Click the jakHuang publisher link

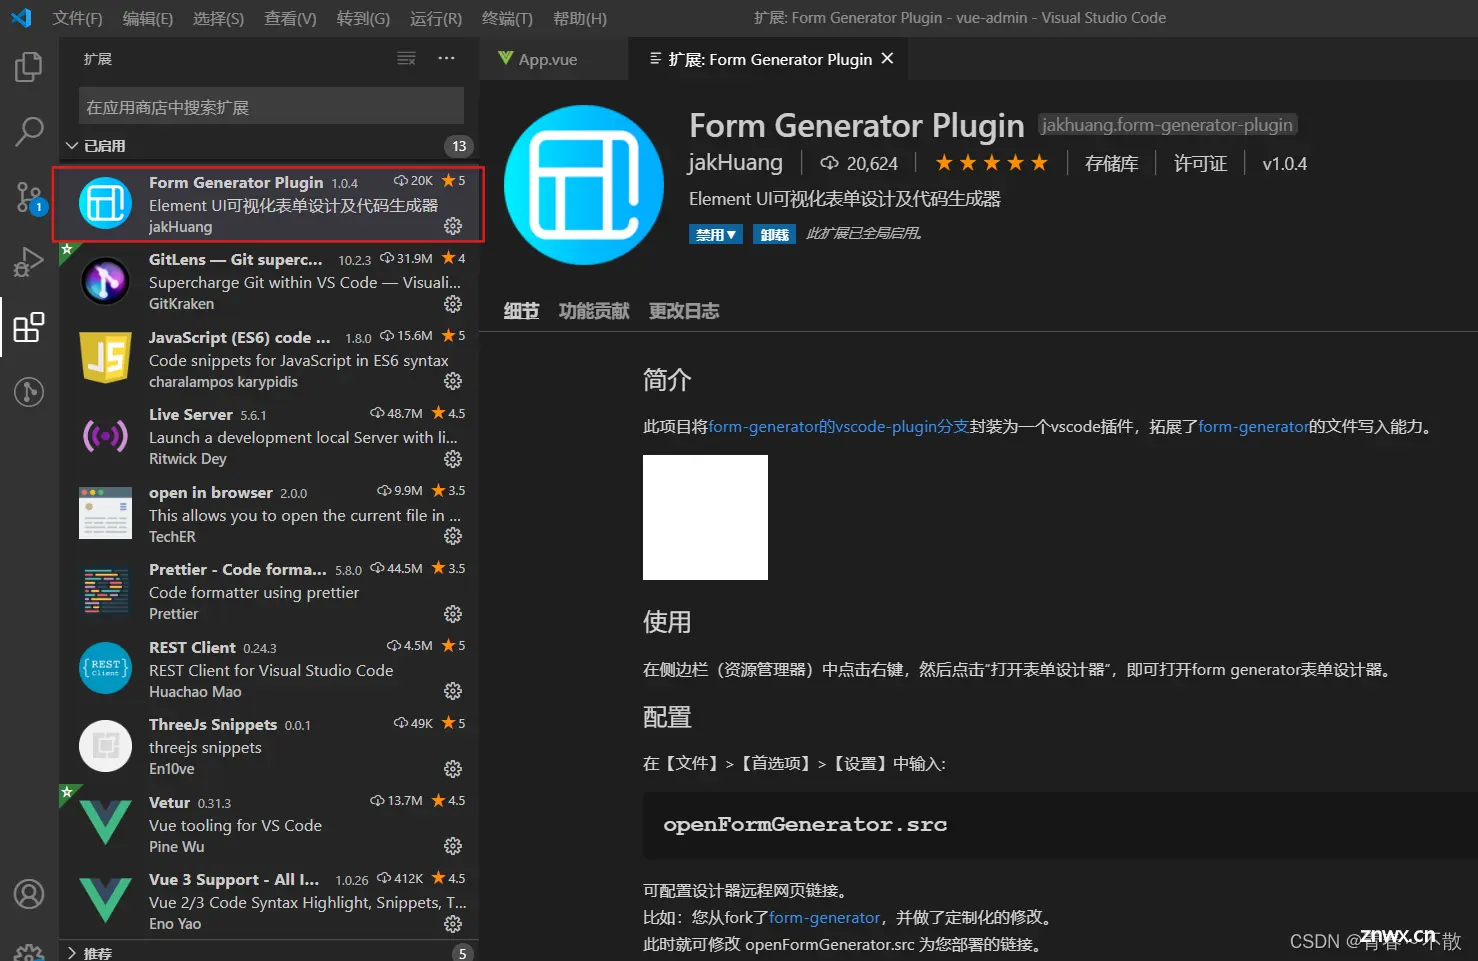tap(735, 162)
